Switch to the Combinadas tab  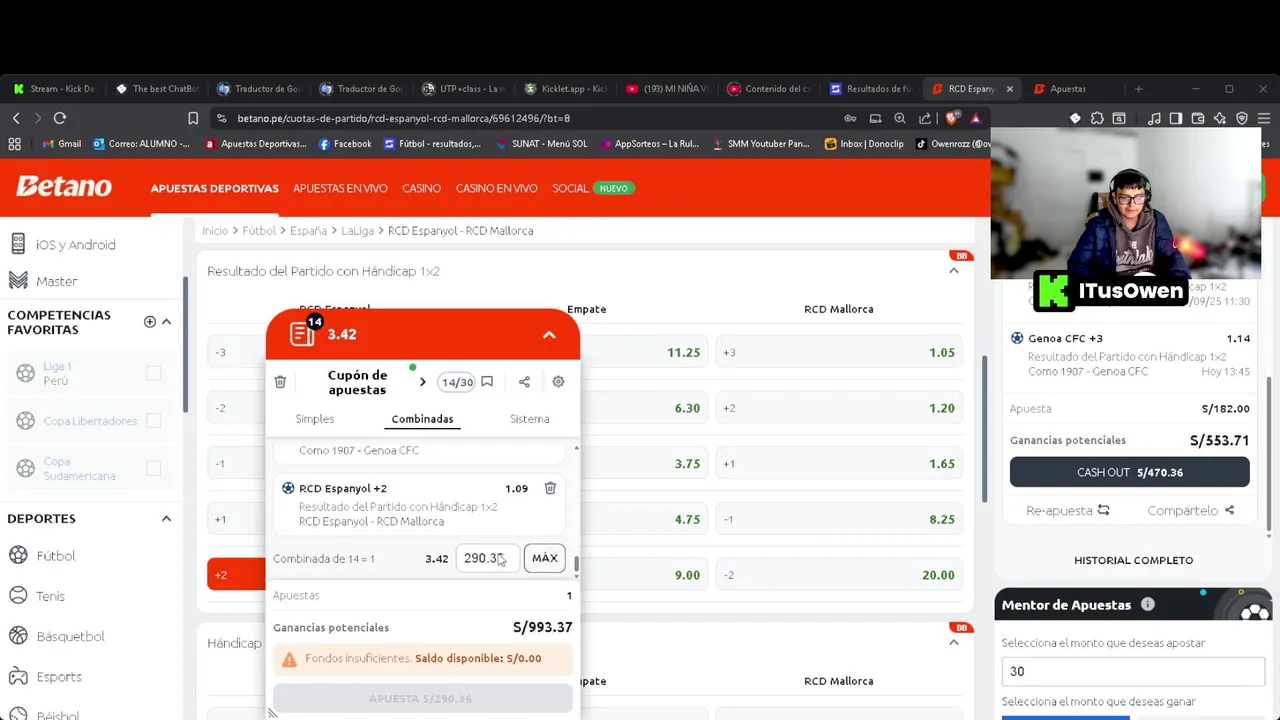[x=422, y=419]
